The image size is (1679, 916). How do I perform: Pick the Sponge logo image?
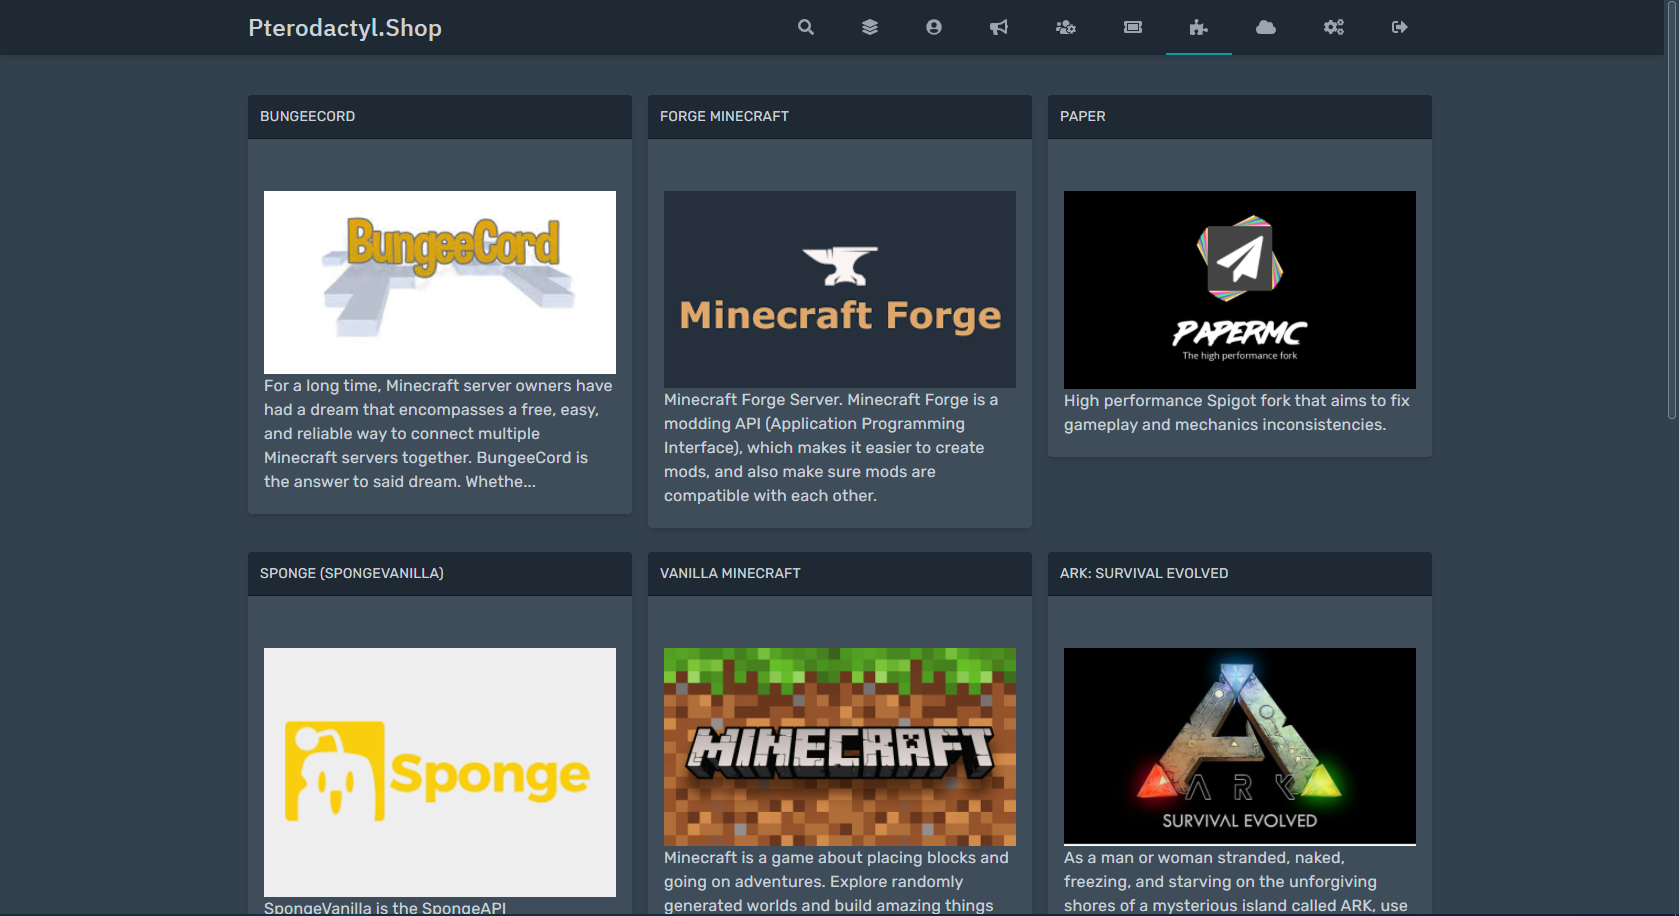440,772
